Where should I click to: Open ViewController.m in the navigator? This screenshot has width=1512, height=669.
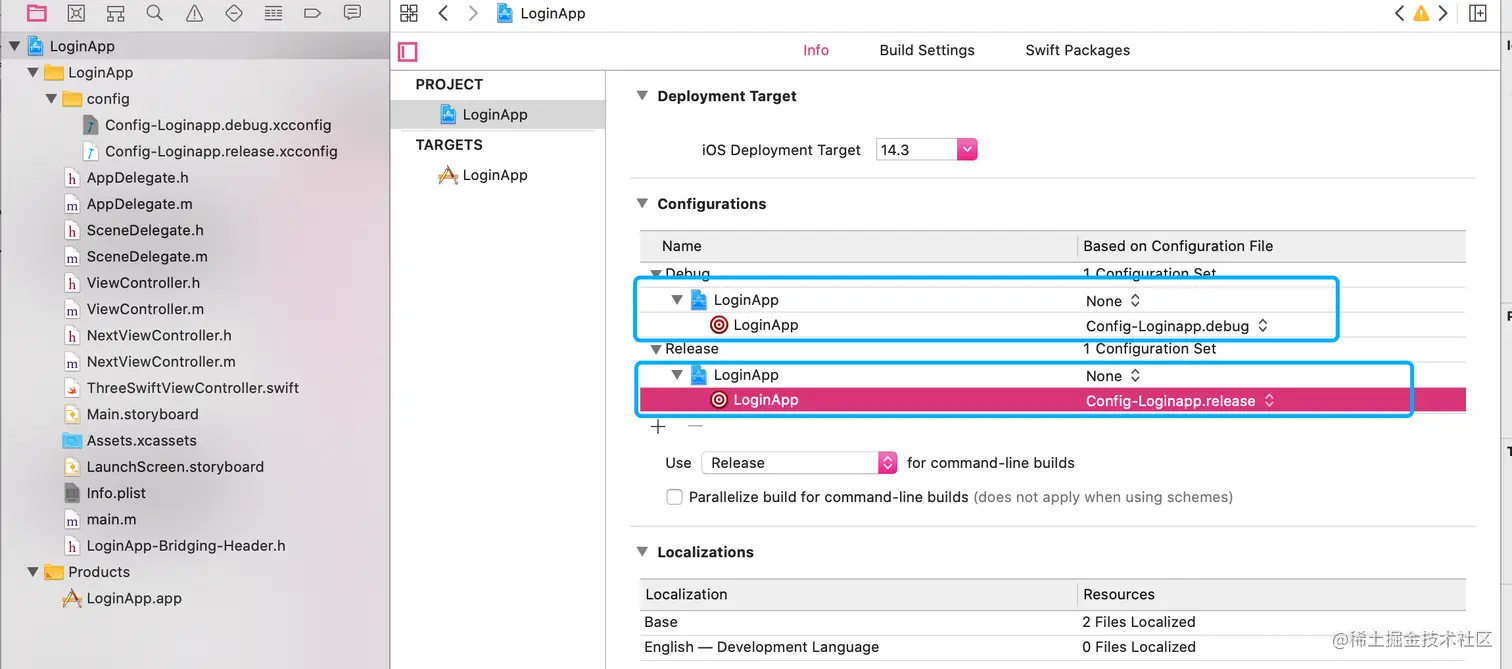[145, 309]
